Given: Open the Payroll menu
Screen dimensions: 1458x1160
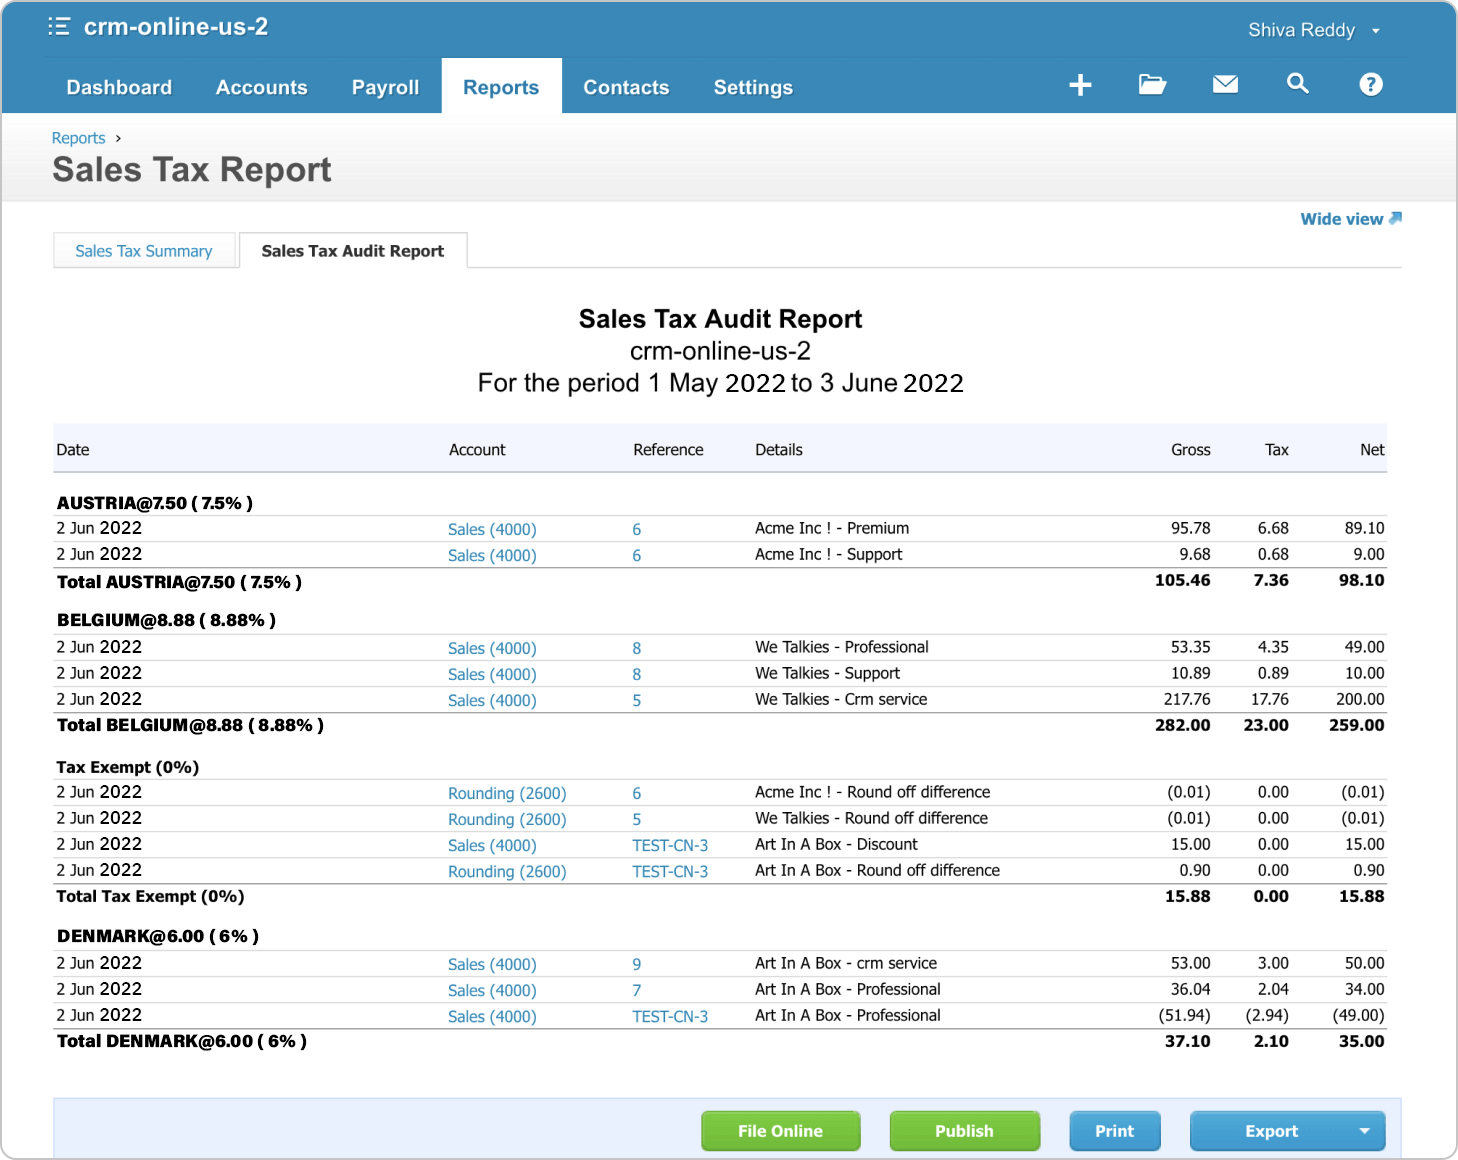Looking at the screenshot, I should click(x=385, y=87).
